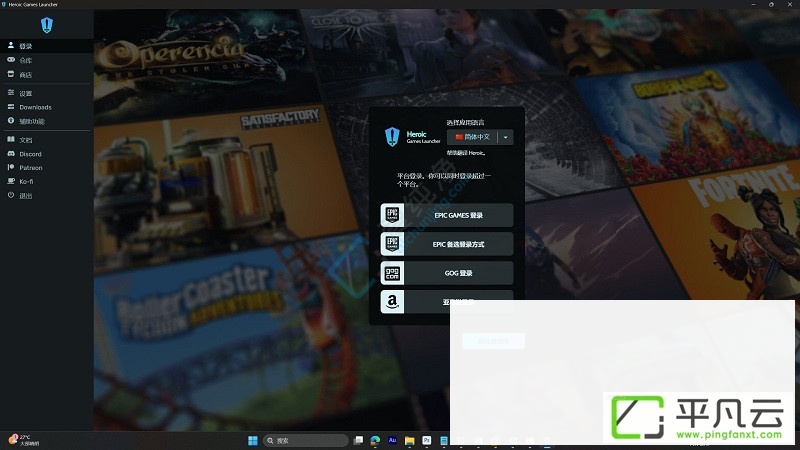Open File Explorer from taskbar
Screen dimensions: 800x450
[409, 440]
